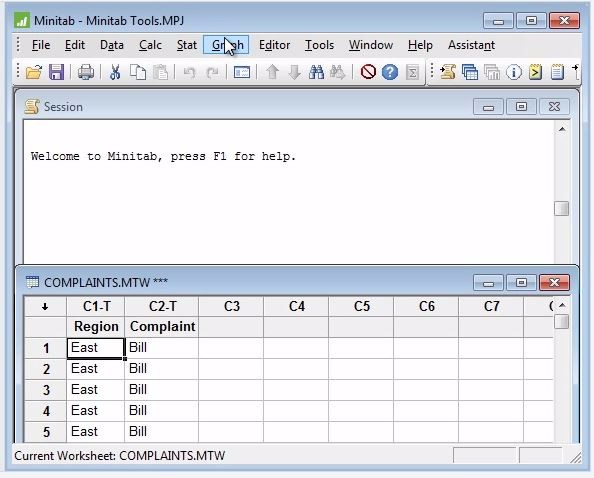Click the Find Next binoculars icon
The height and width of the screenshot is (478, 594).
click(338, 72)
